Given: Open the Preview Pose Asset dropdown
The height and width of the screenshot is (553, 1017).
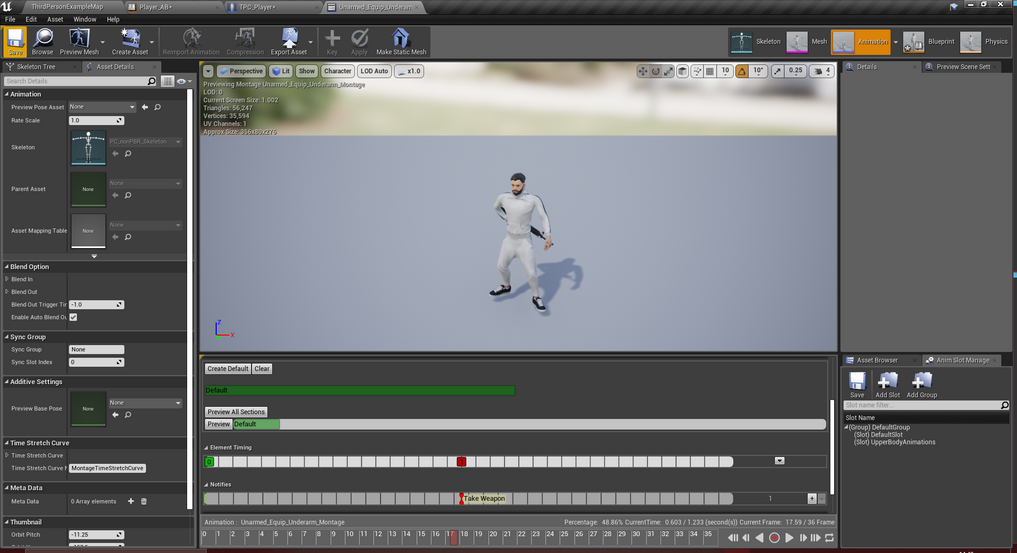Looking at the screenshot, I should point(102,107).
